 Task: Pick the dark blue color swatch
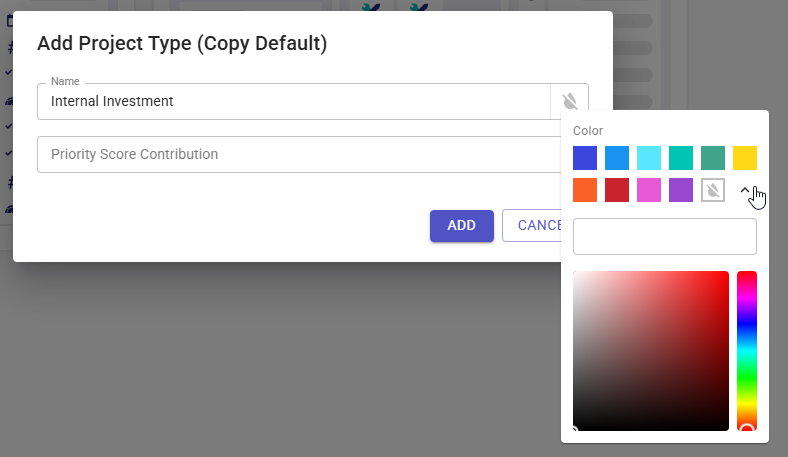coord(585,158)
